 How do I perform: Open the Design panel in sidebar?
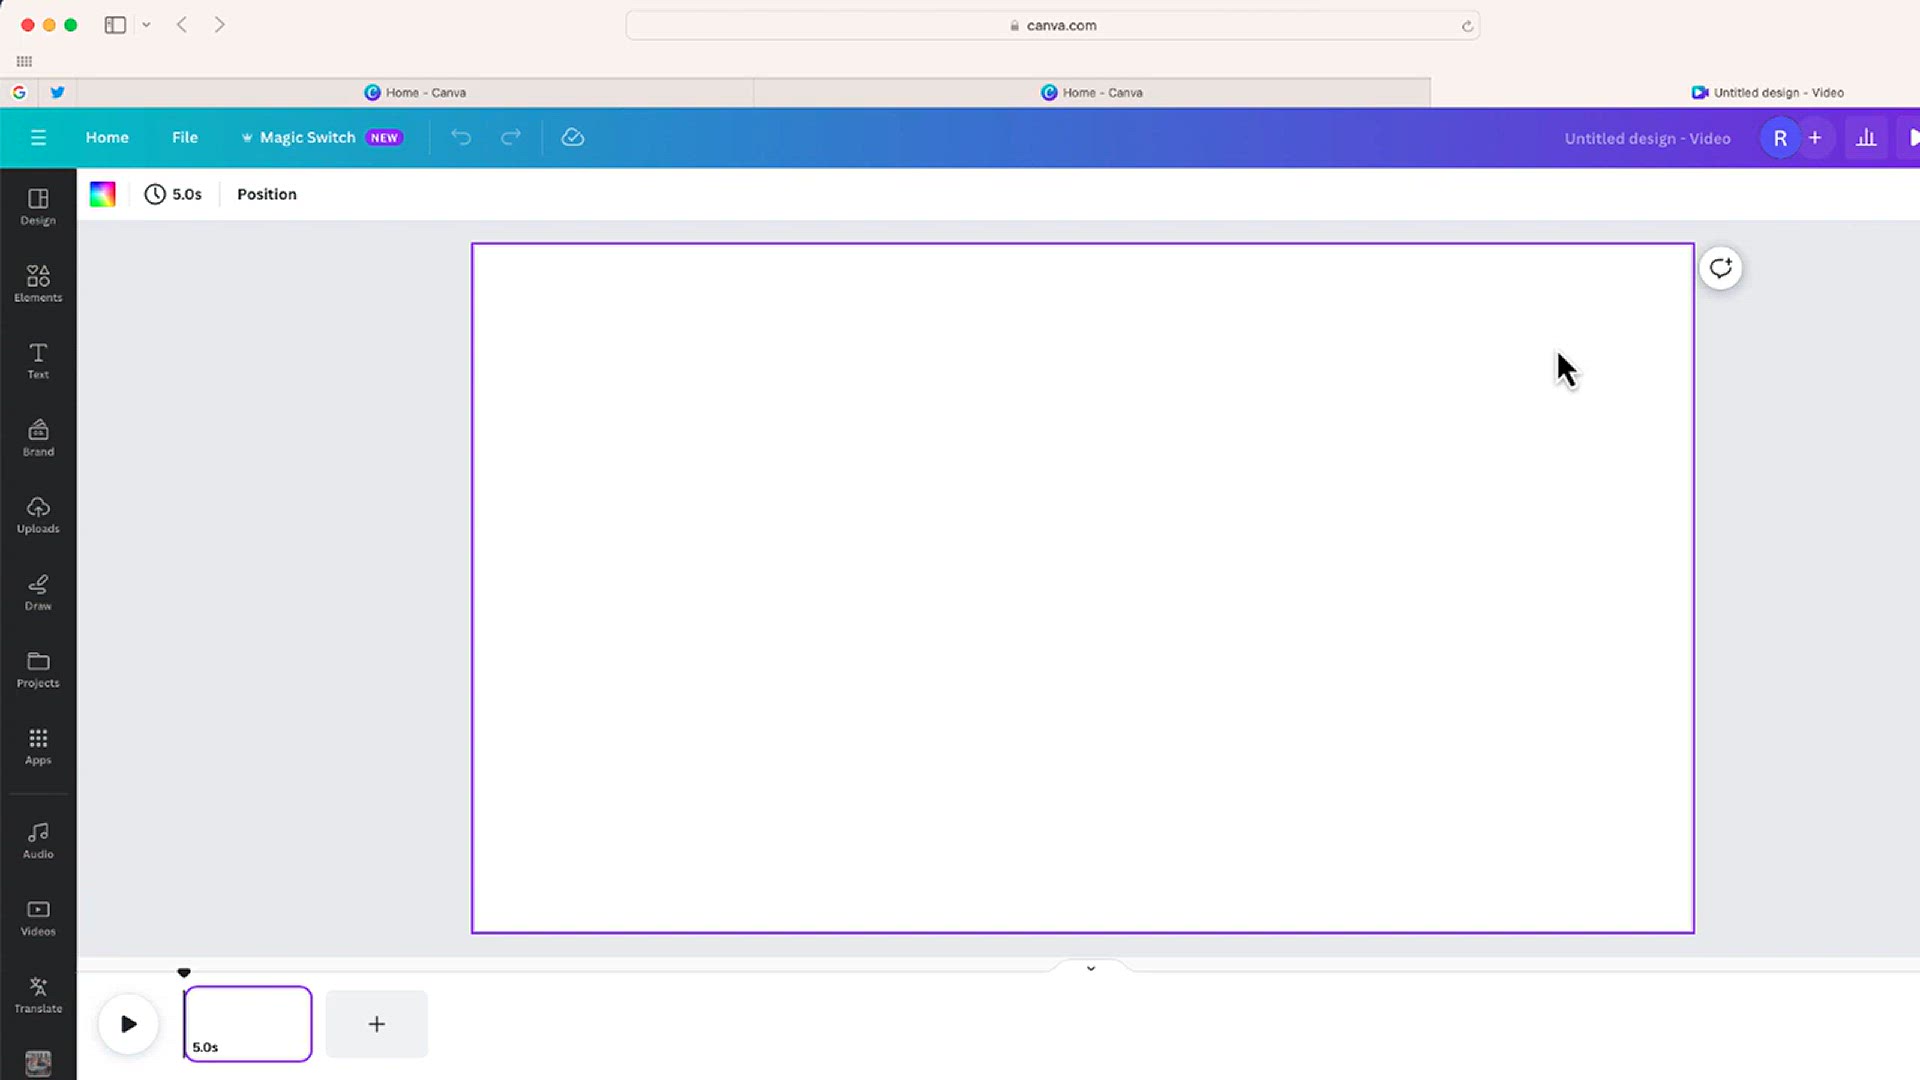pyautogui.click(x=38, y=207)
